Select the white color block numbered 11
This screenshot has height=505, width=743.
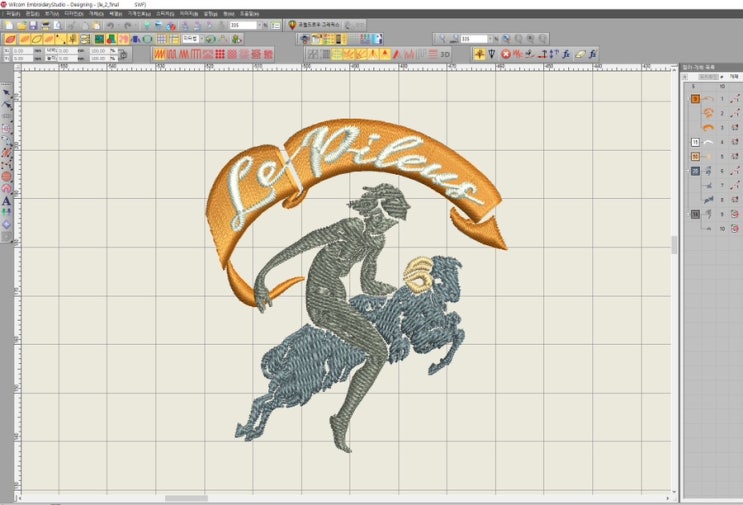pos(695,142)
